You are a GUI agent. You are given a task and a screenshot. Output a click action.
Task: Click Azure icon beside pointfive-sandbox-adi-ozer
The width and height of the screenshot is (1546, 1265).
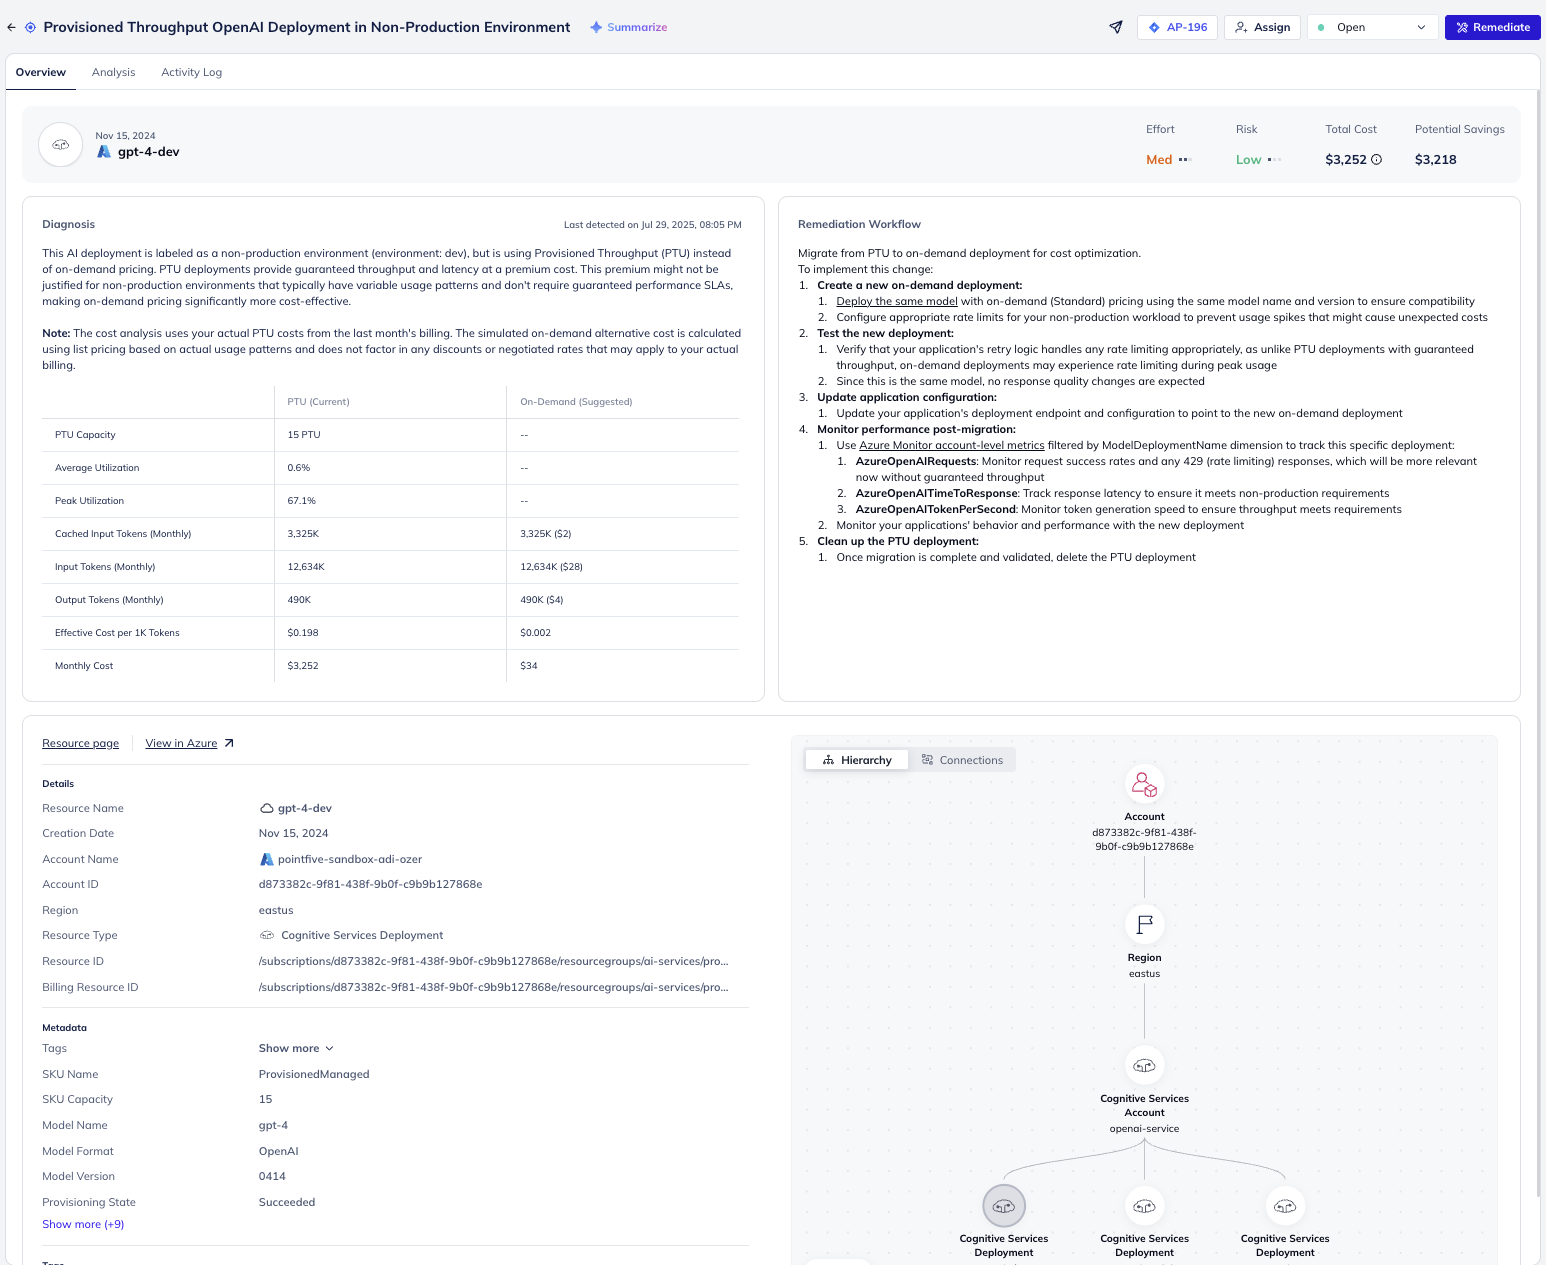pyautogui.click(x=266, y=859)
